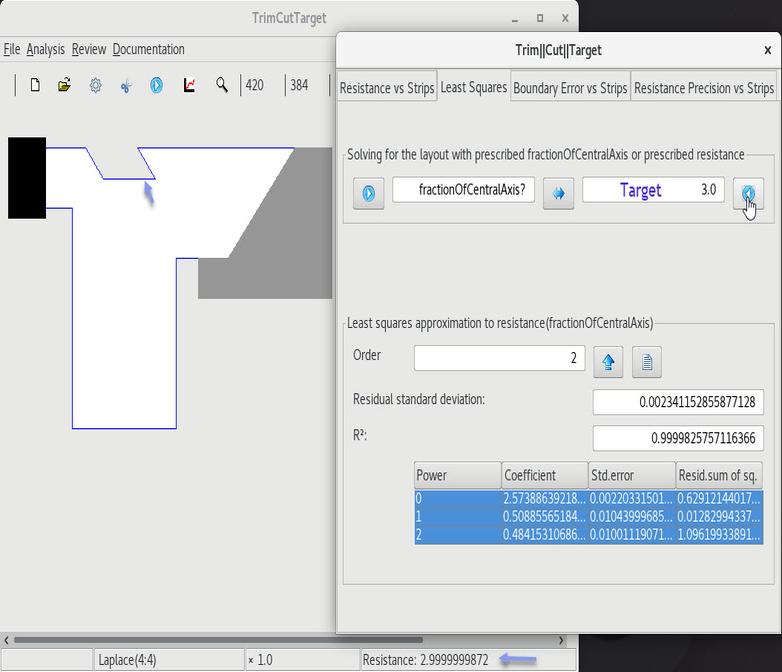Click the open folder toolbar icon
The height and width of the screenshot is (672, 782).
coord(65,86)
